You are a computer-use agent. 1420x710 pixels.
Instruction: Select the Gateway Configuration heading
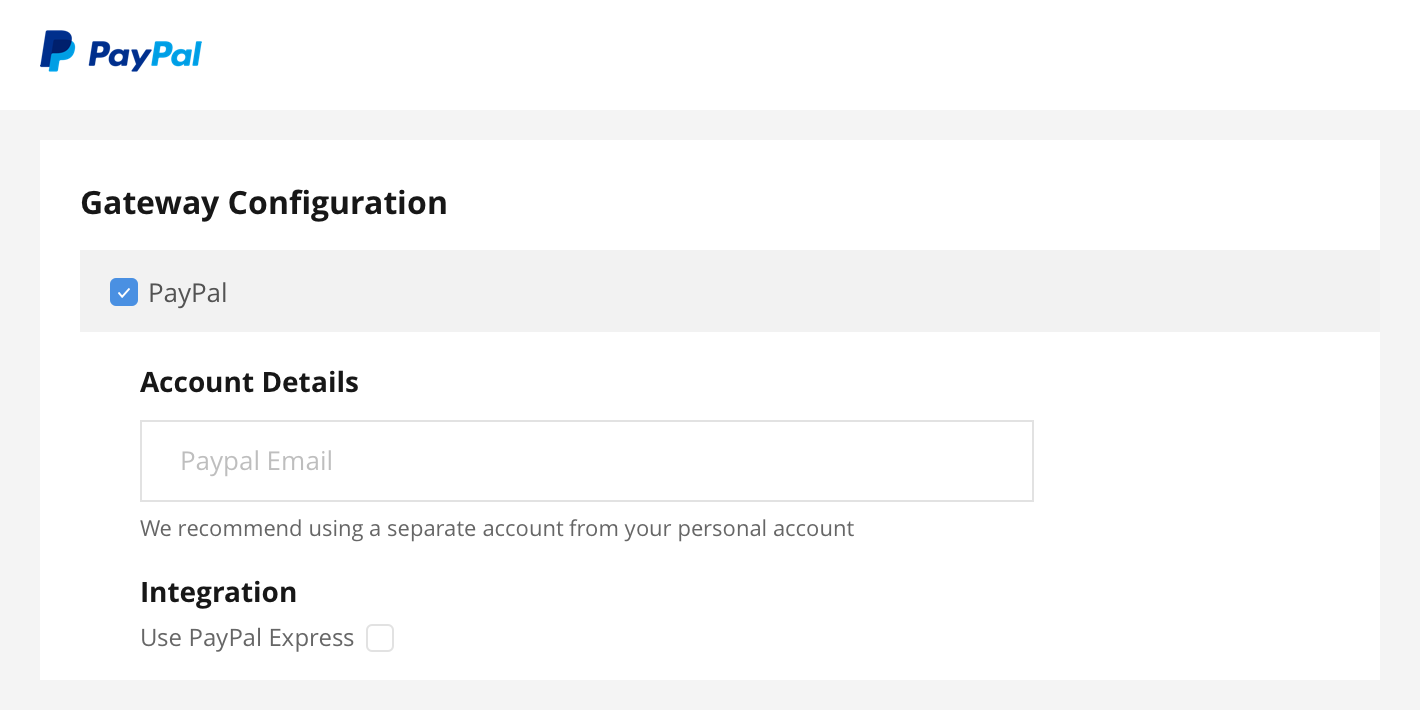click(264, 203)
